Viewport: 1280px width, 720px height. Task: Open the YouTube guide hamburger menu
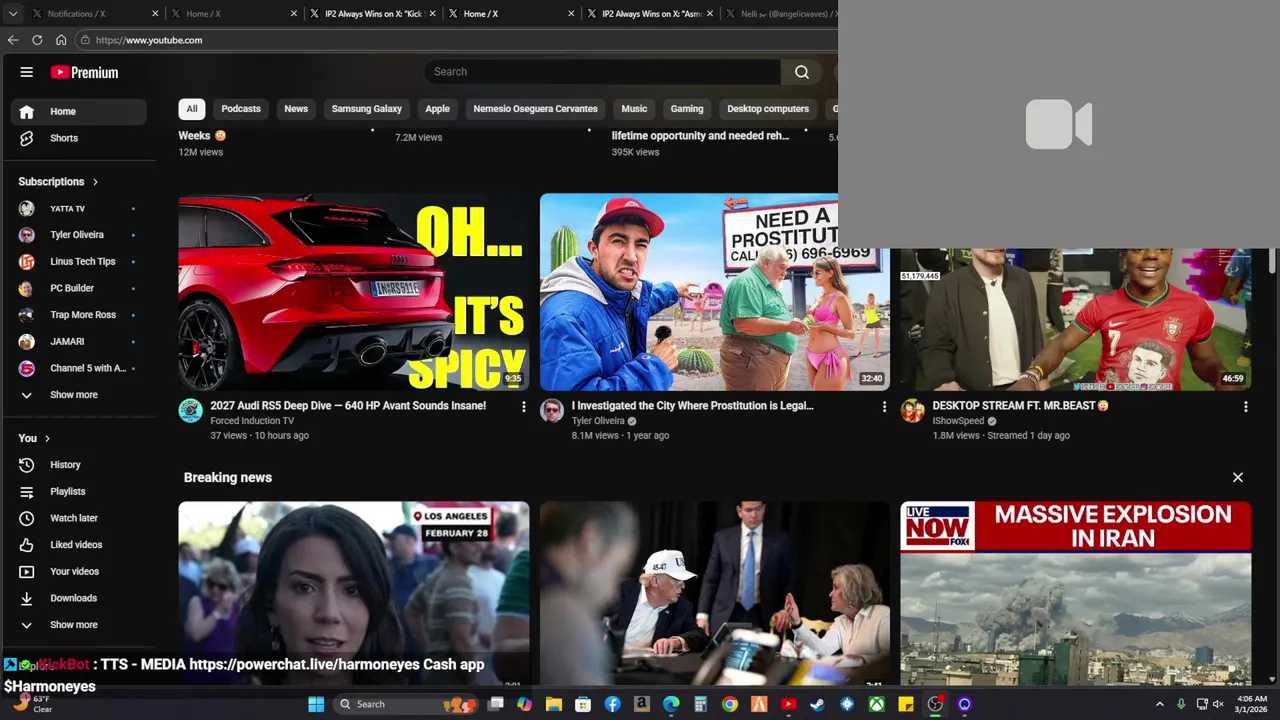point(27,72)
